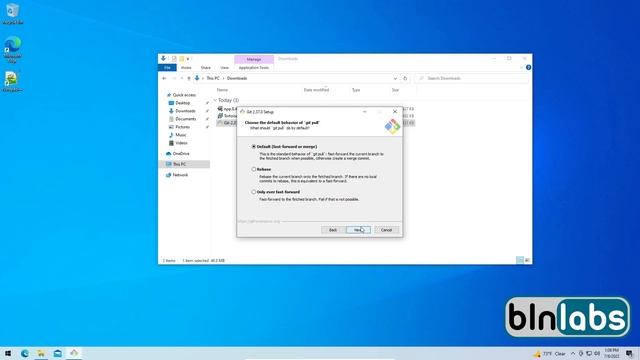Open the green notepad desktop shortcut
This screenshot has height=360, width=640.
click(x=12, y=82)
